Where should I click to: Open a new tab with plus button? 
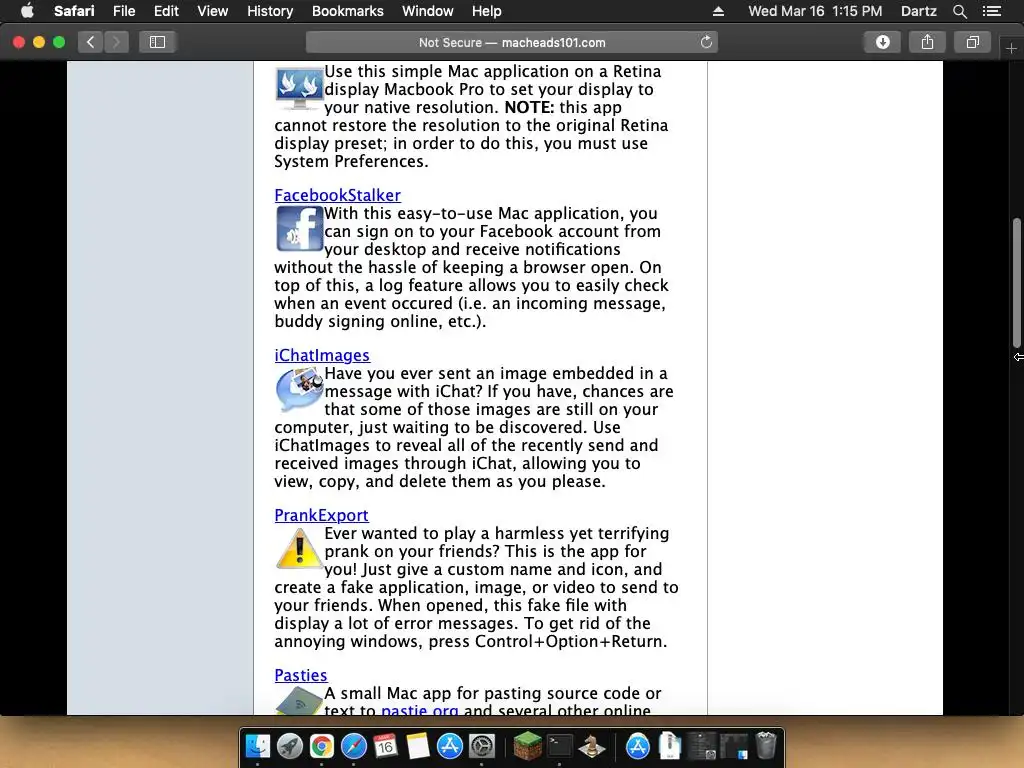point(1011,48)
